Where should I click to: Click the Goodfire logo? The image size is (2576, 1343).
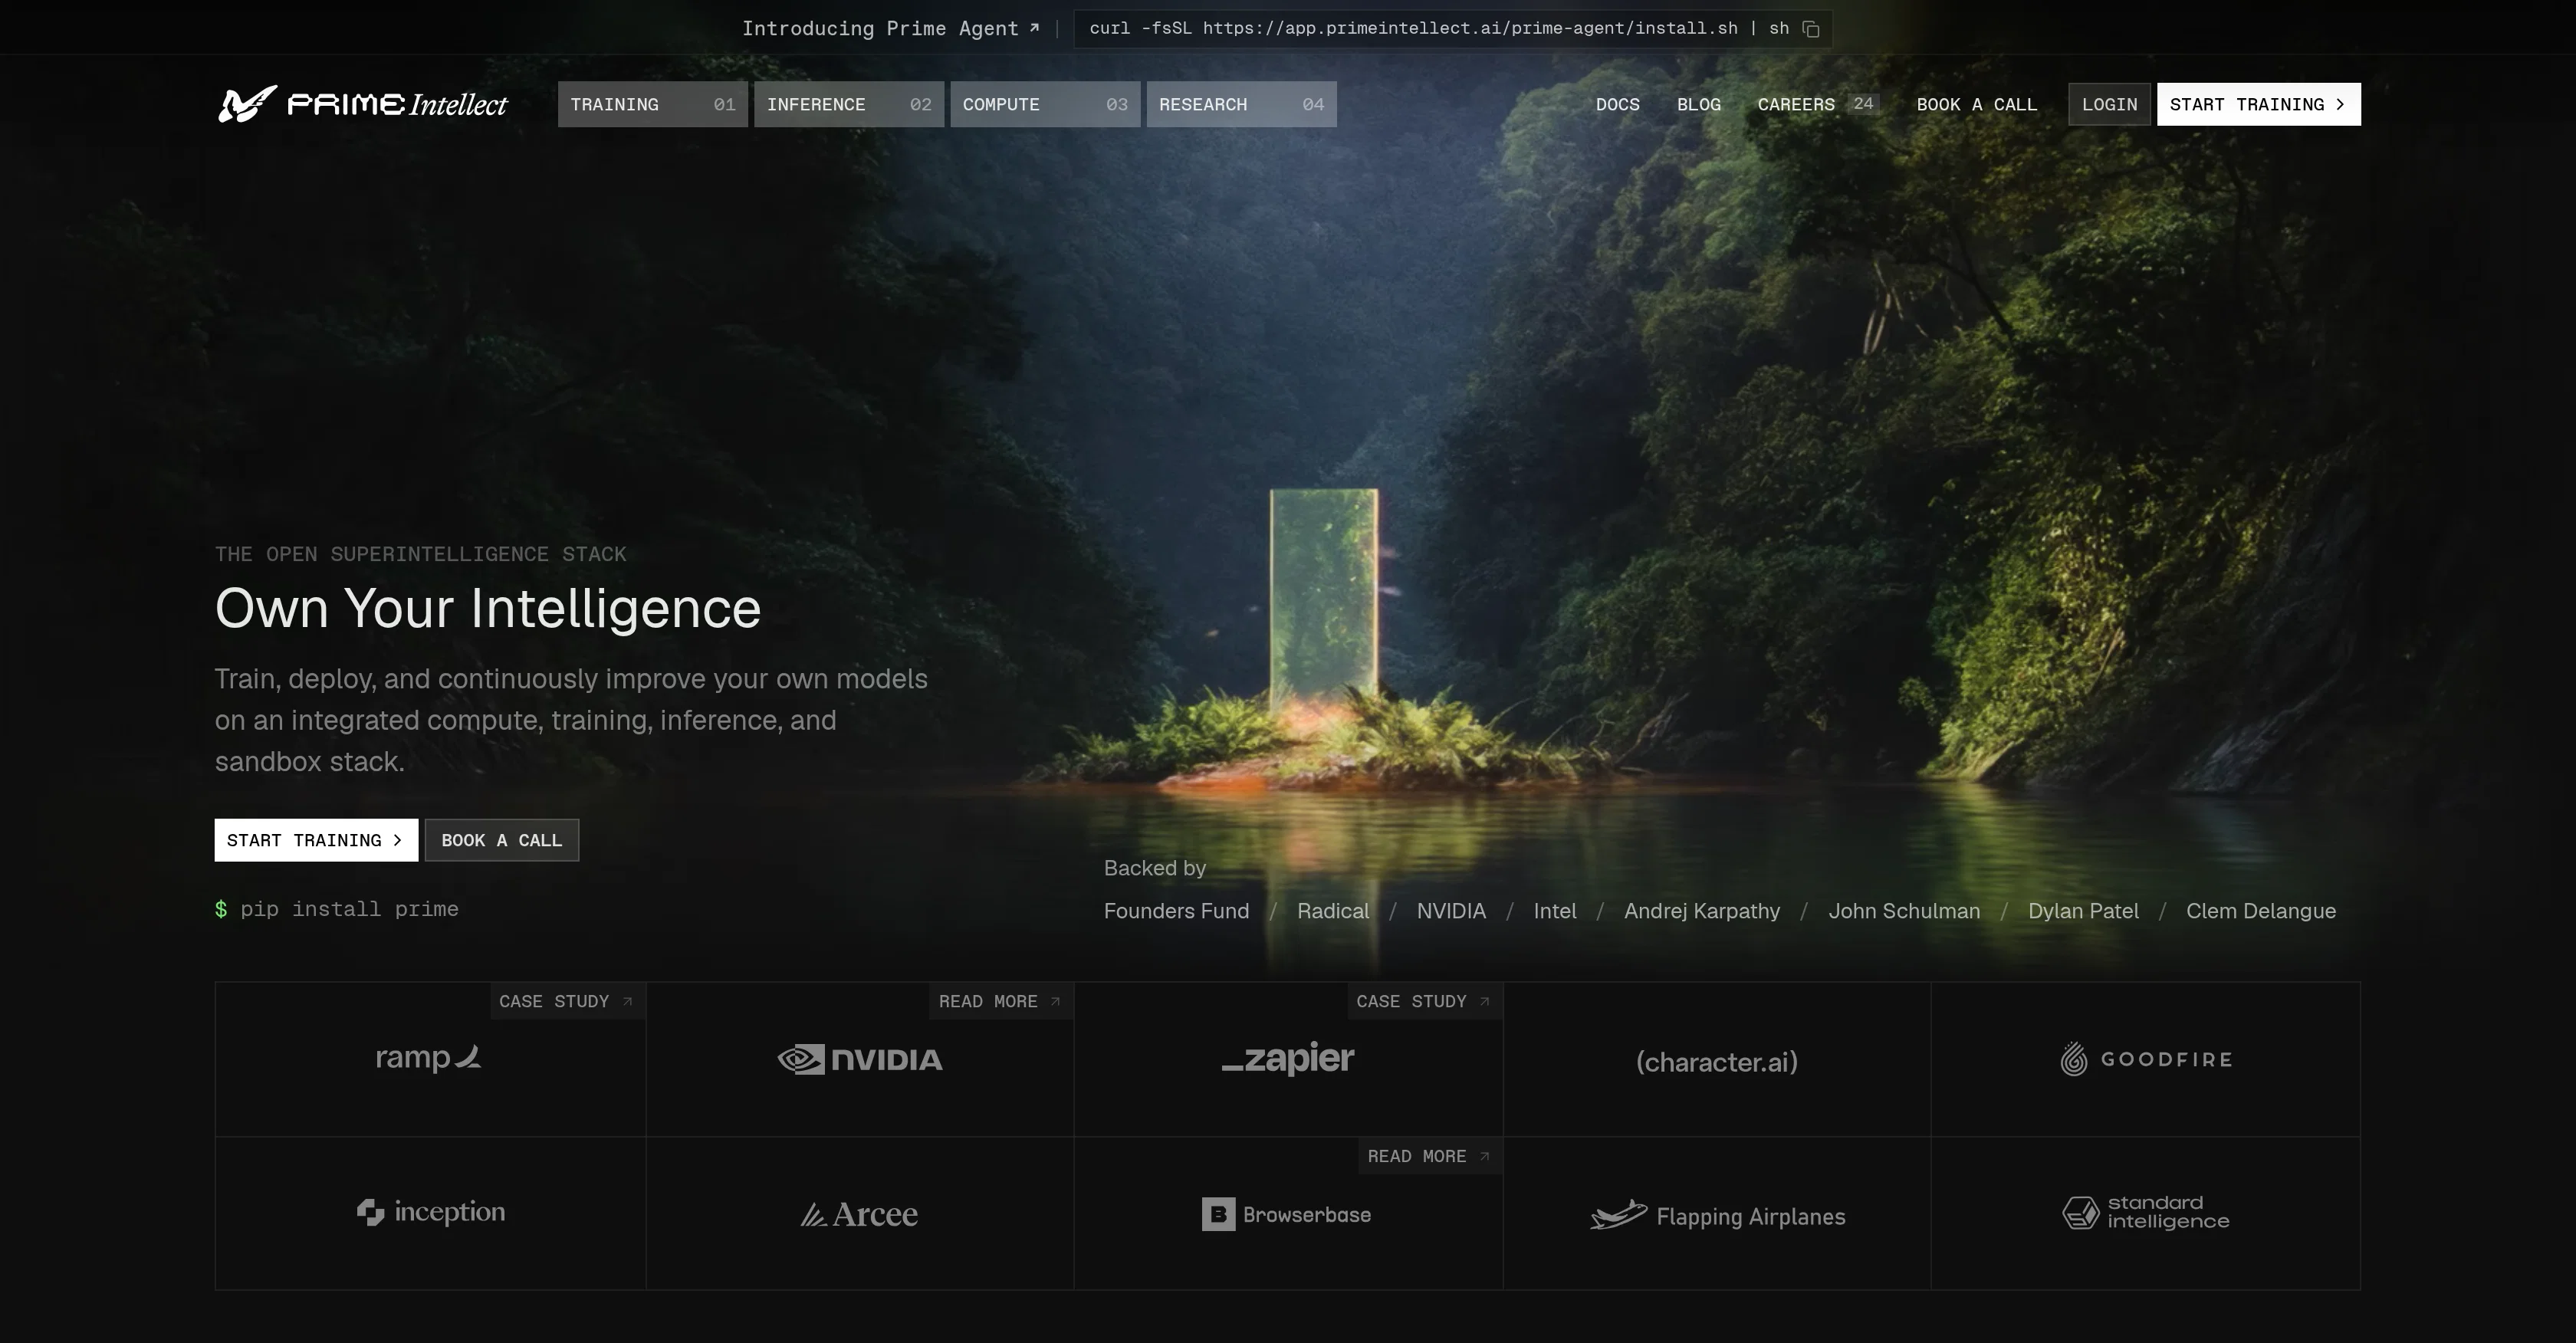[x=2146, y=1059]
